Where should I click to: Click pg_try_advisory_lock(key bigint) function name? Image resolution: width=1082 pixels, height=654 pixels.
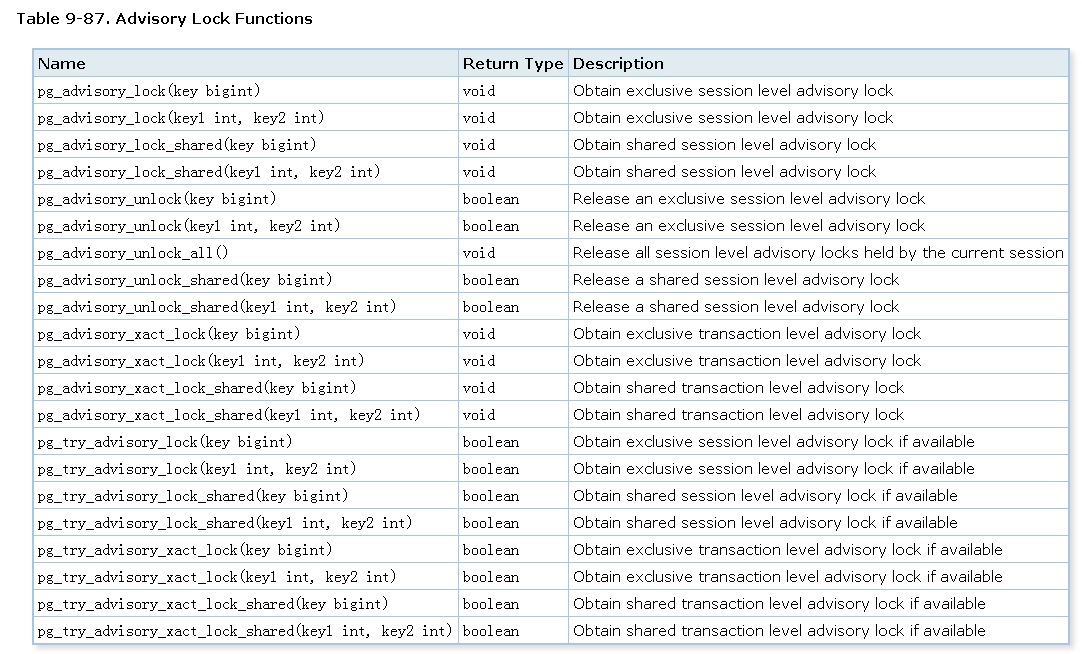[165, 442]
